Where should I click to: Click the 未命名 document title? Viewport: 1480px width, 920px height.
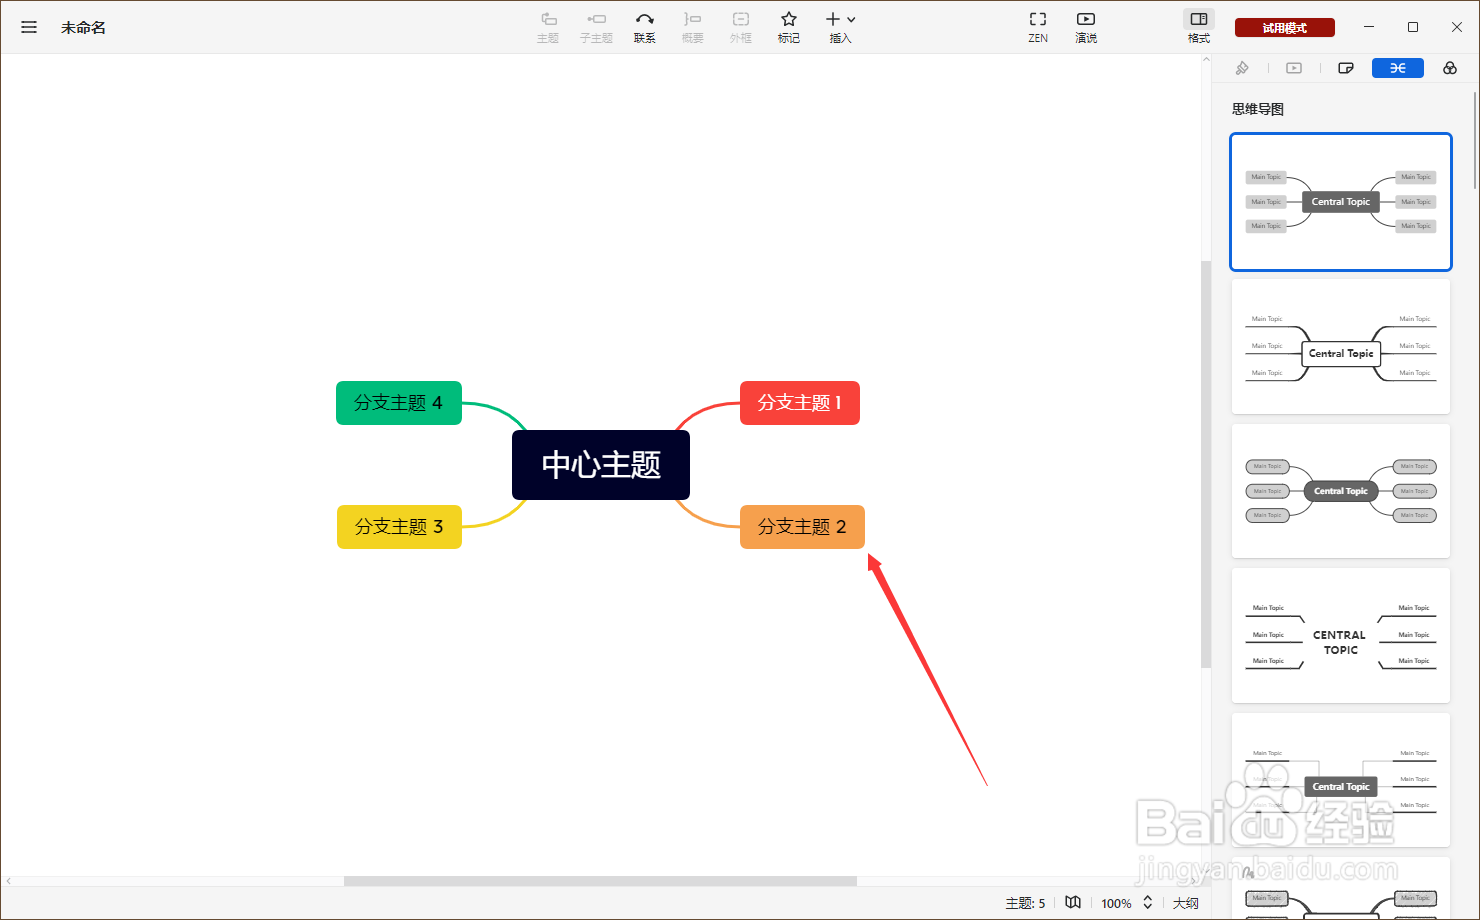click(83, 28)
